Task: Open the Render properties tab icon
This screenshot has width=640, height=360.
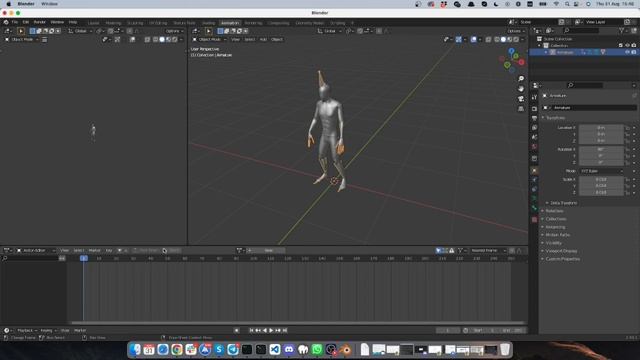Action: coord(534,109)
